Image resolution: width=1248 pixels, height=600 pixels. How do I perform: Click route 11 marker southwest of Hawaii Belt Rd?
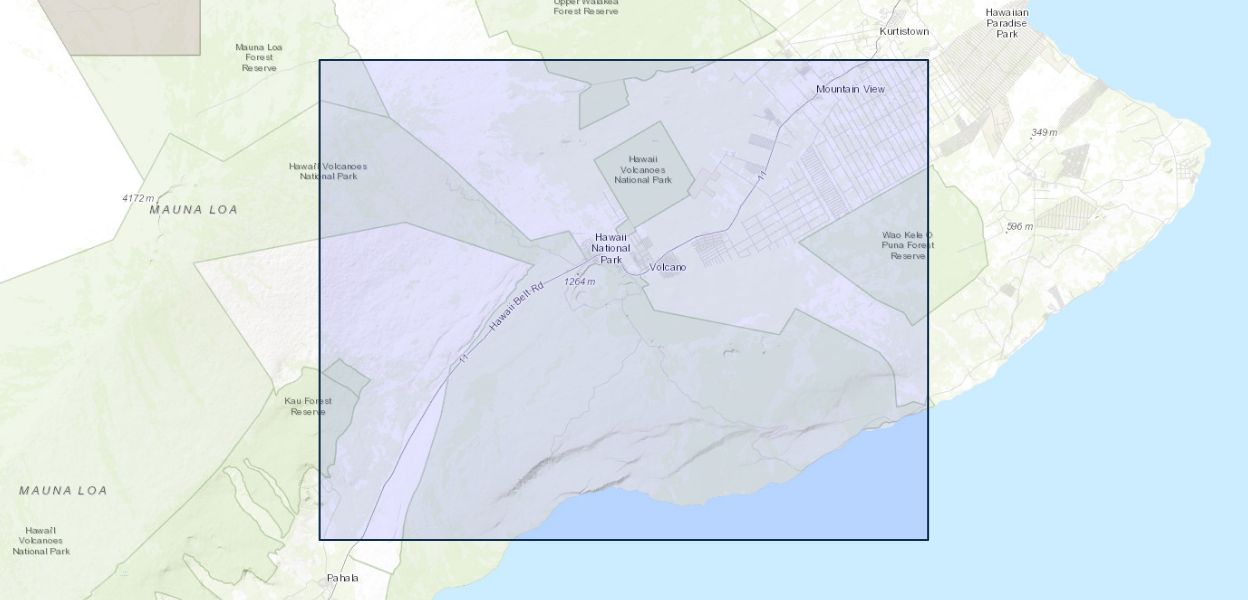pos(463,358)
